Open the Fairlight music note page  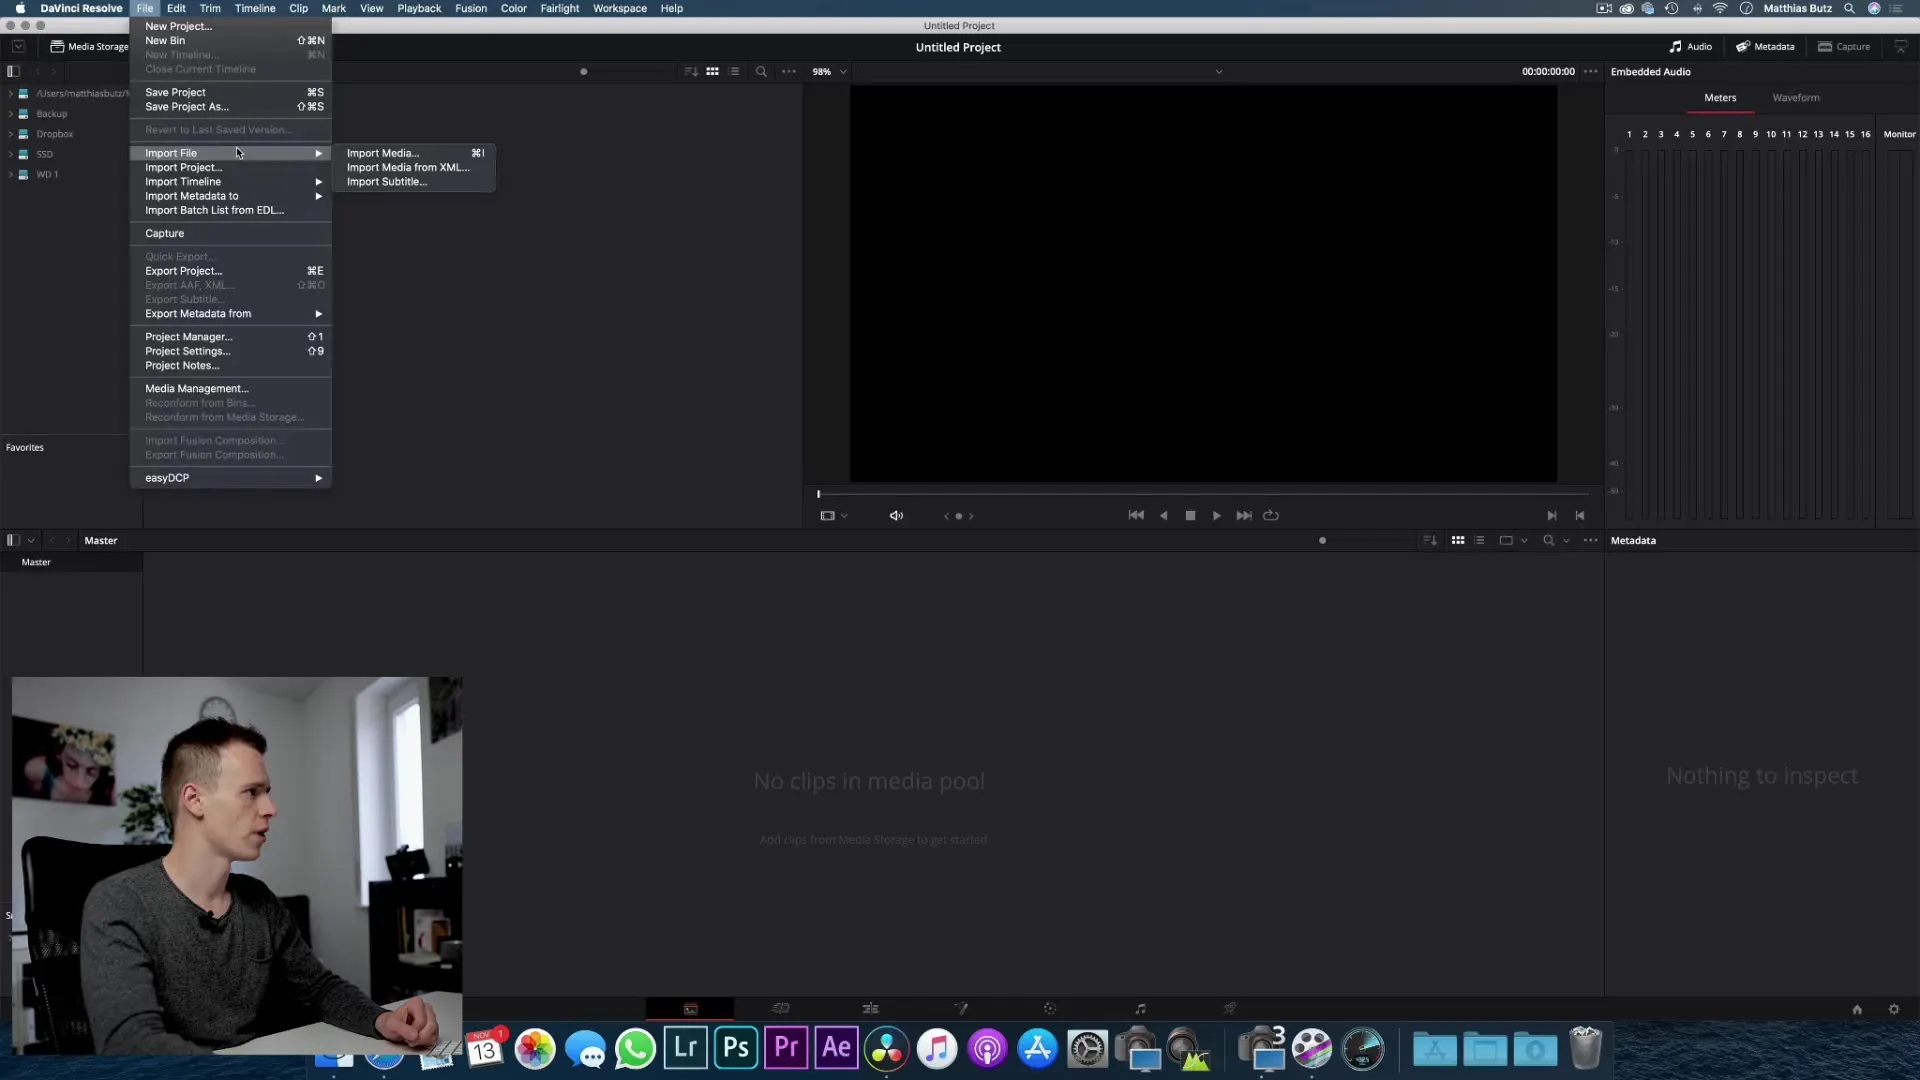click(x=1140, y=1009)
